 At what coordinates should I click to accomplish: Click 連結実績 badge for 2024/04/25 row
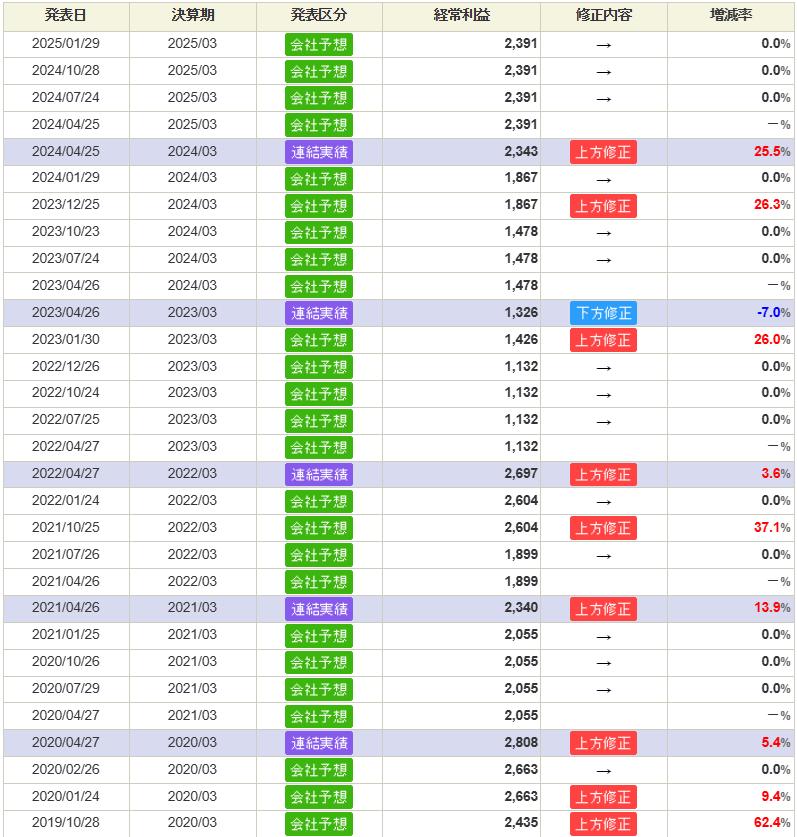[319, 152]
